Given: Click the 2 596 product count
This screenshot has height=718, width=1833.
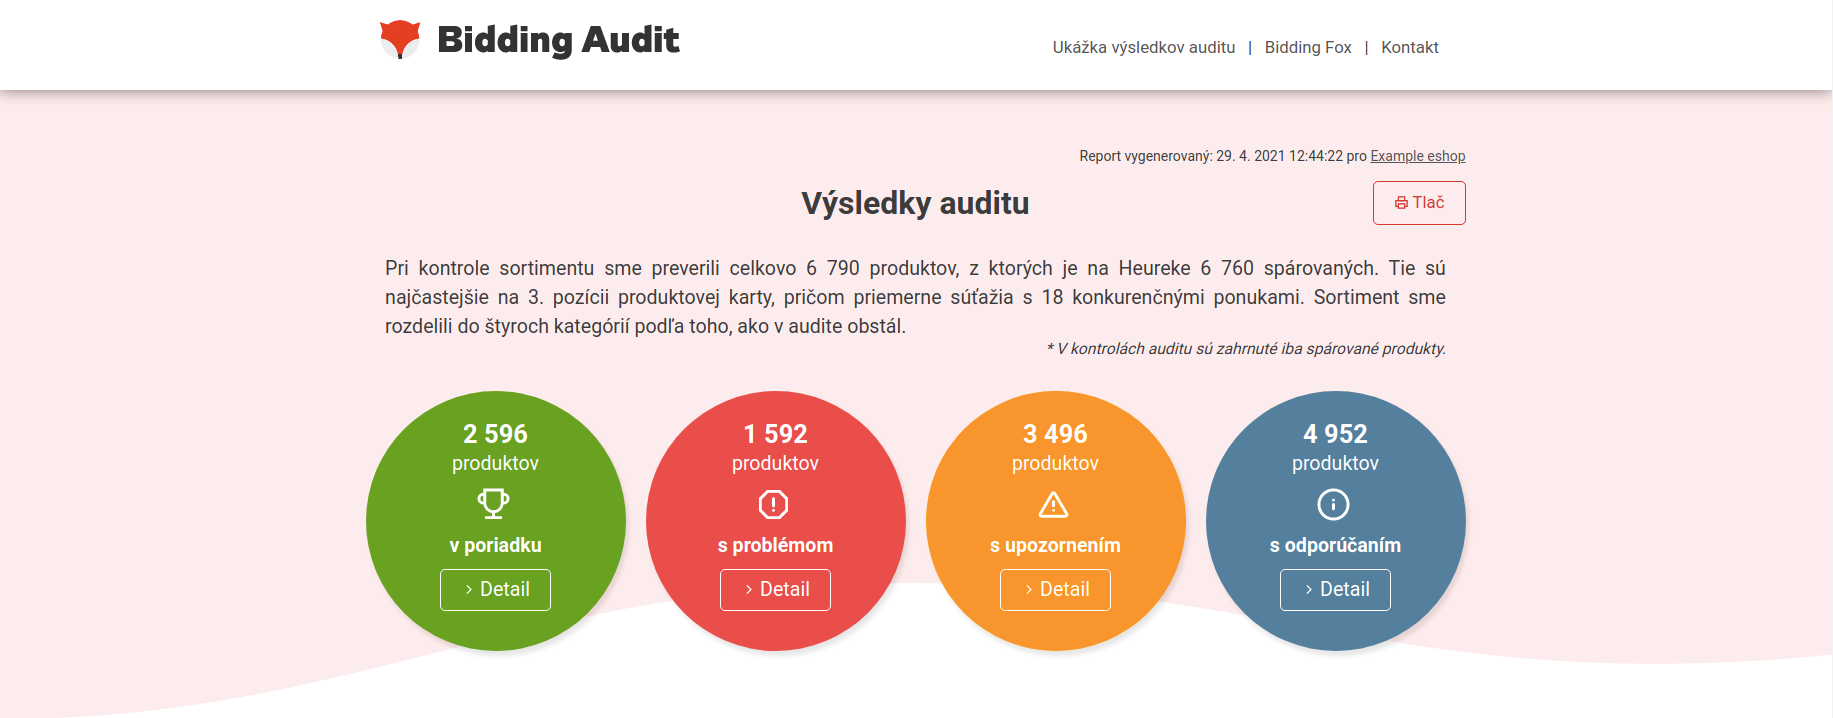Looking at the screenshot, I should click(x=495, y=434).
